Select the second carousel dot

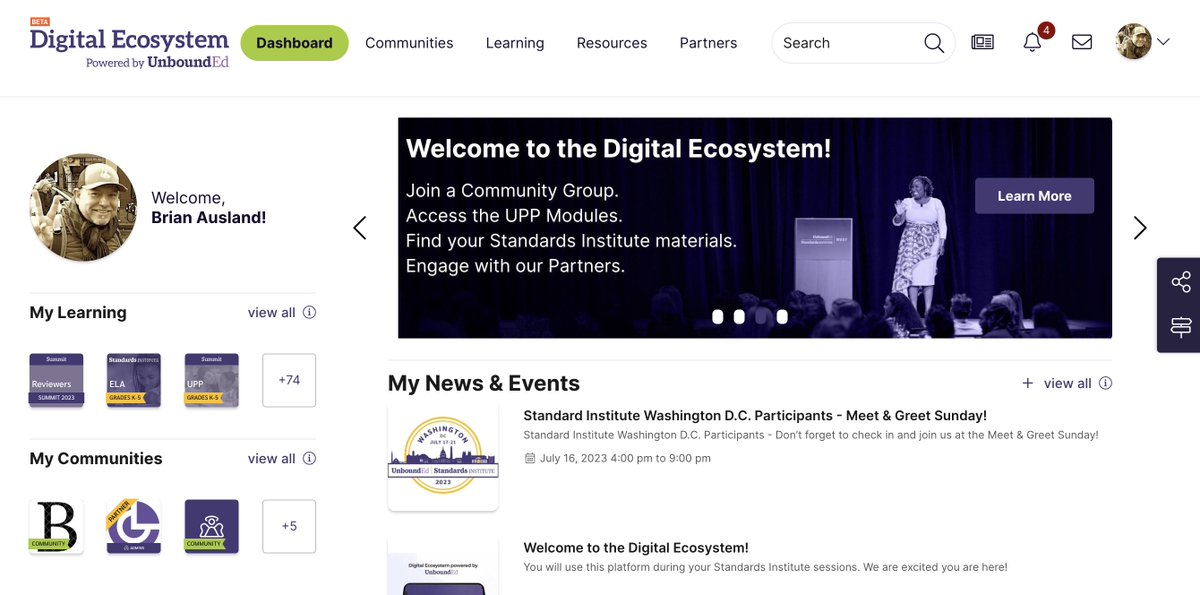[x=739, y=317]
